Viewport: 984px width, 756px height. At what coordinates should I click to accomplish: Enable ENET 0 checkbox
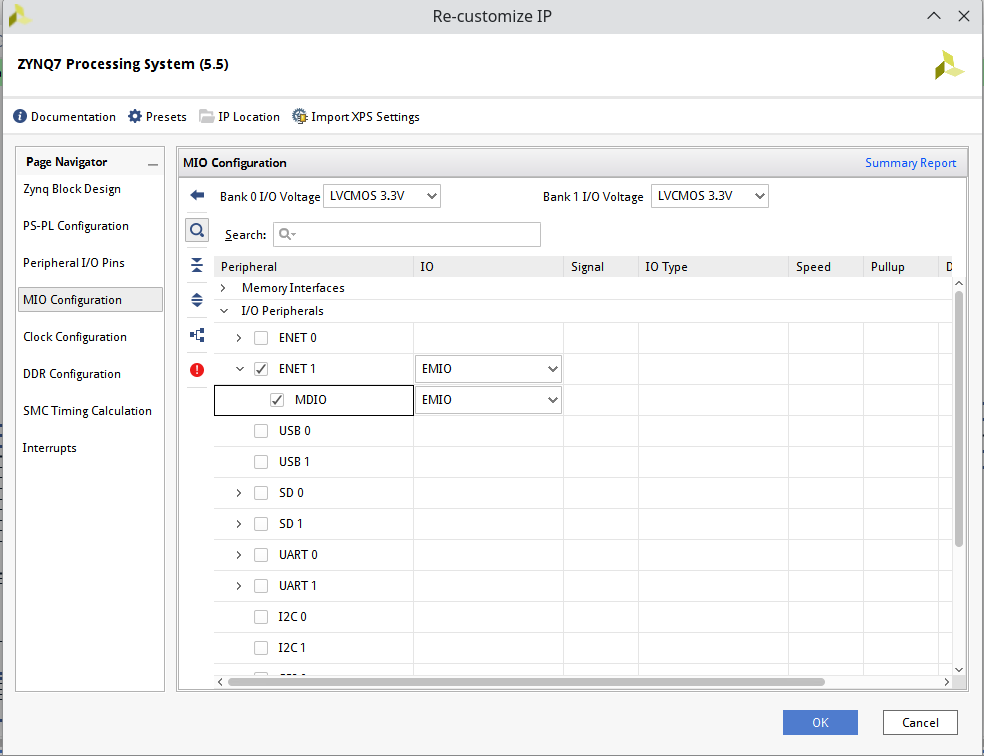coord(261,338)
